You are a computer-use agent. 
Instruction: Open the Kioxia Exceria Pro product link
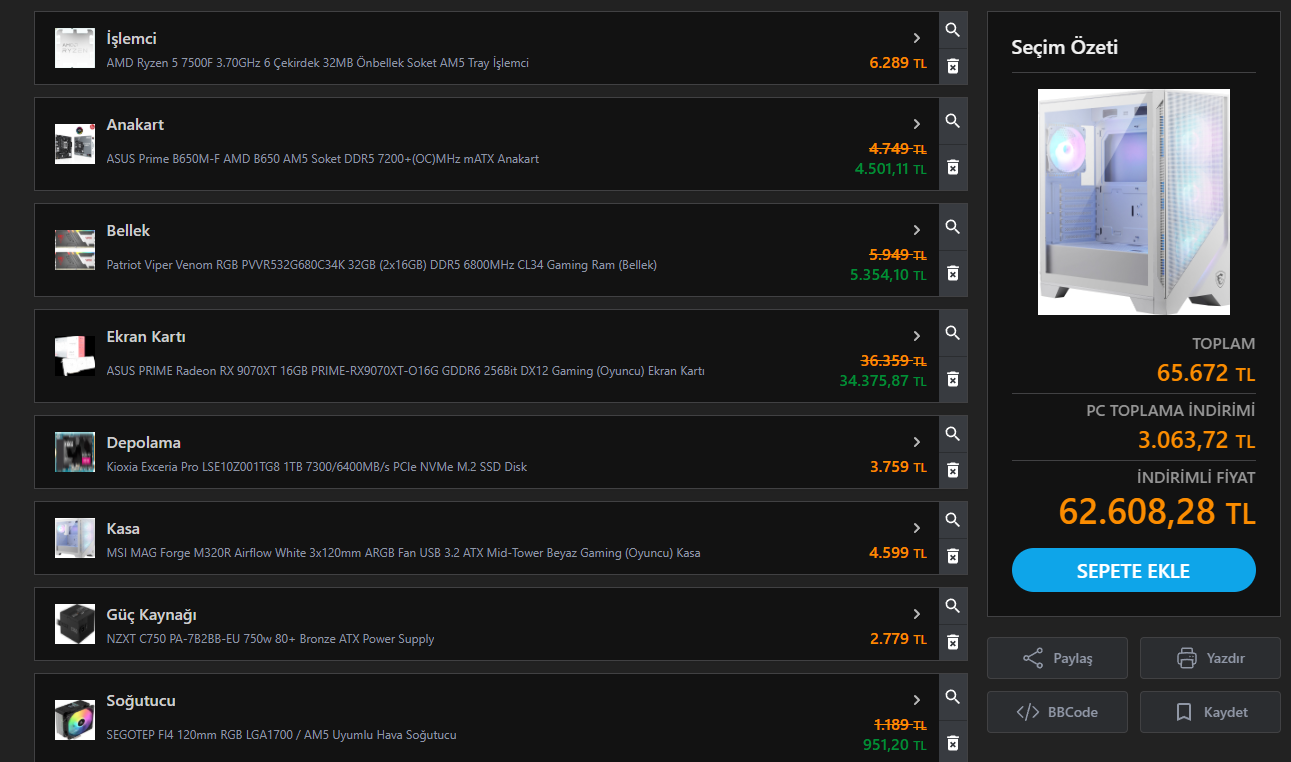click(x=317, y=467)
